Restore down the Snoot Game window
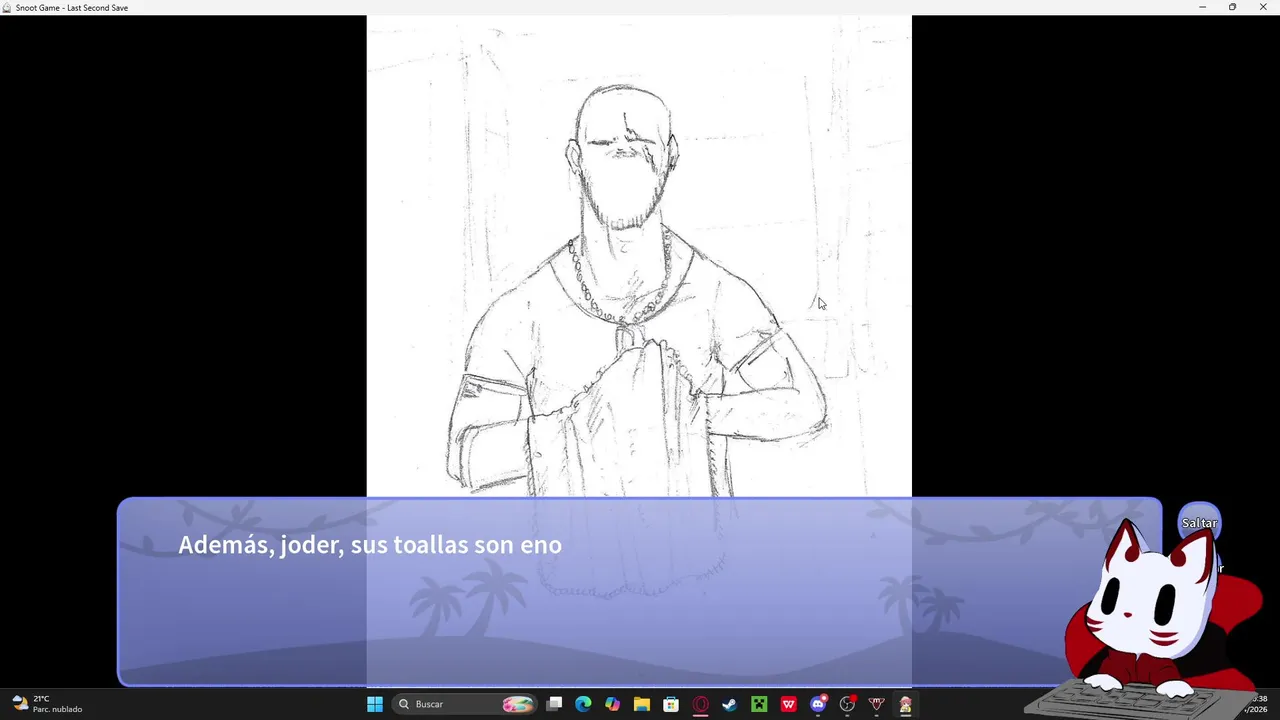The width and height of the screenshot is (1280, 720). (1232, 7)
